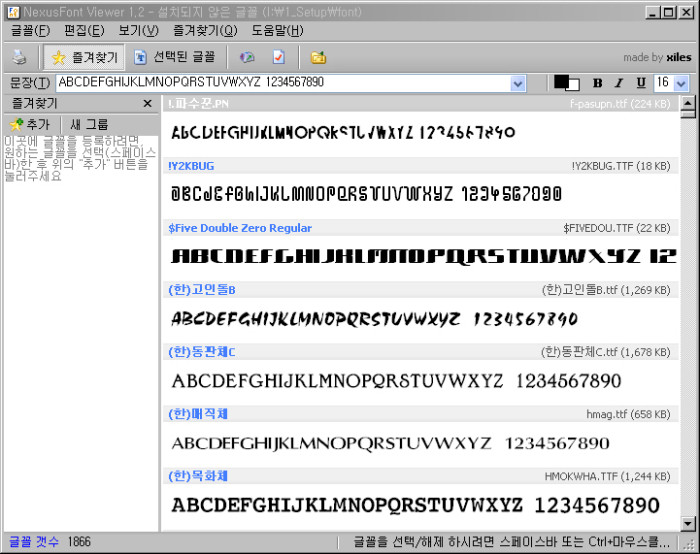Image resolution: width=700 pixels, height=554 pixels.
Task: Click the black foreground color swatch
Action: (561, 82)
